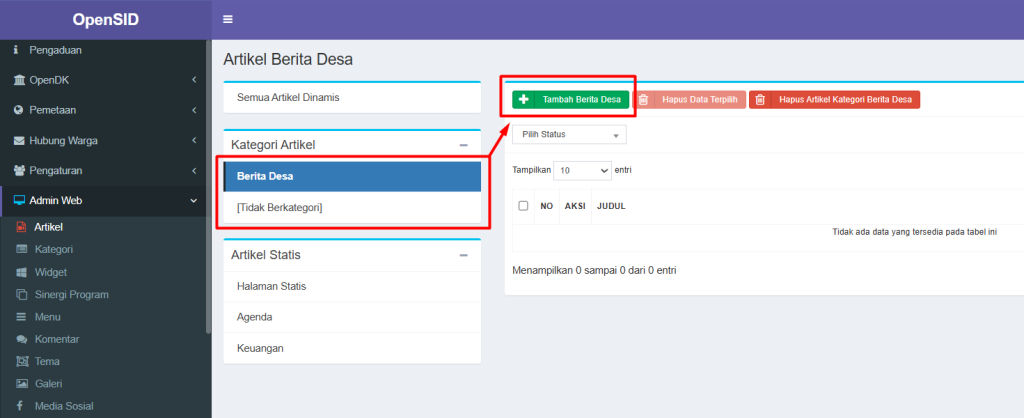Screen dimensions: 1024x418
Task: Expand the Pengaturan submenu chevron
Action: [x=194, y=170]
